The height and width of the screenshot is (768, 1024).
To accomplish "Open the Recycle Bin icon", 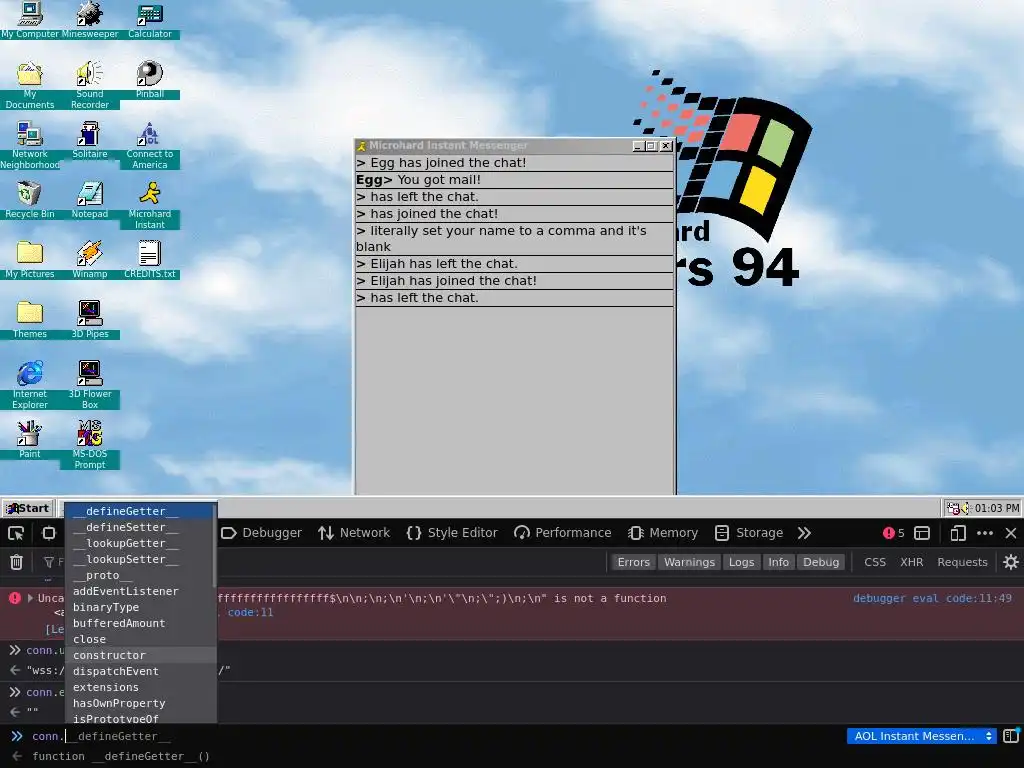I will [30, 200].
